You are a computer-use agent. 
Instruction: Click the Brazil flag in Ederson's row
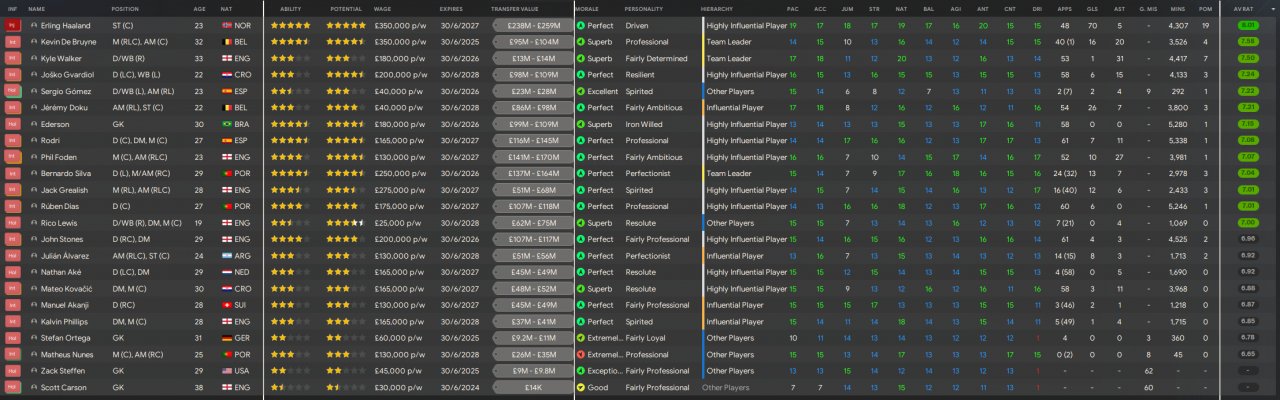coord(226,125)
